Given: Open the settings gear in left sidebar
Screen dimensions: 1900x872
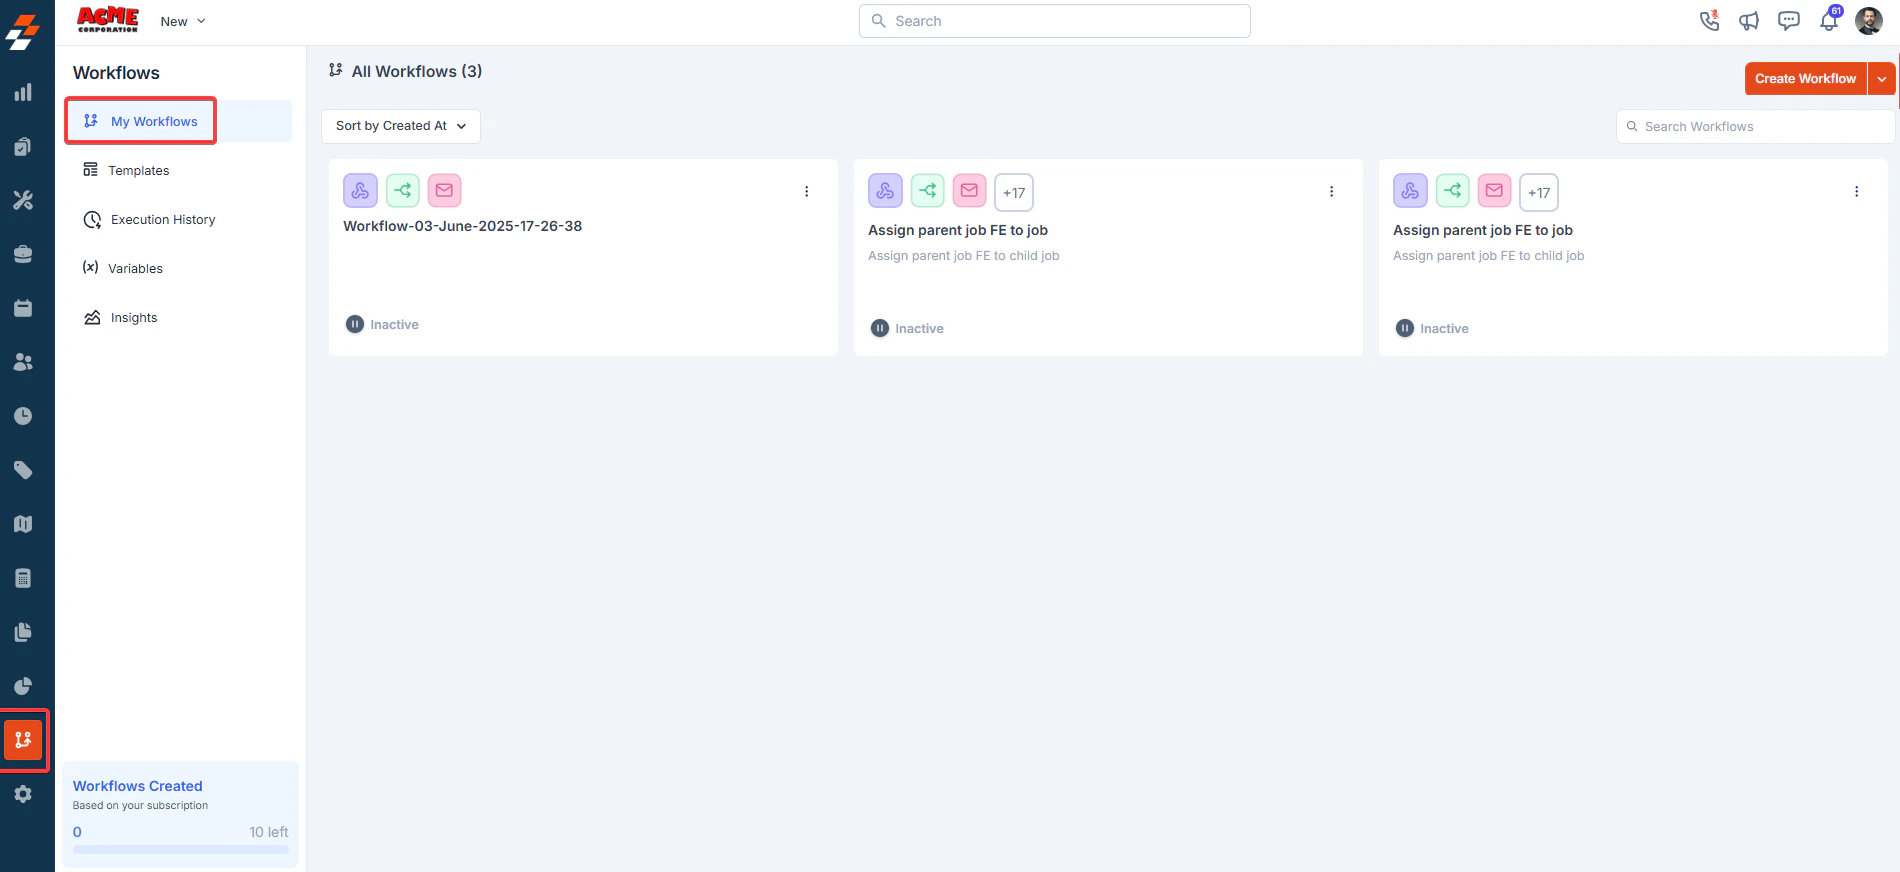Looking at the screenshot, I should tap(23, 794).
